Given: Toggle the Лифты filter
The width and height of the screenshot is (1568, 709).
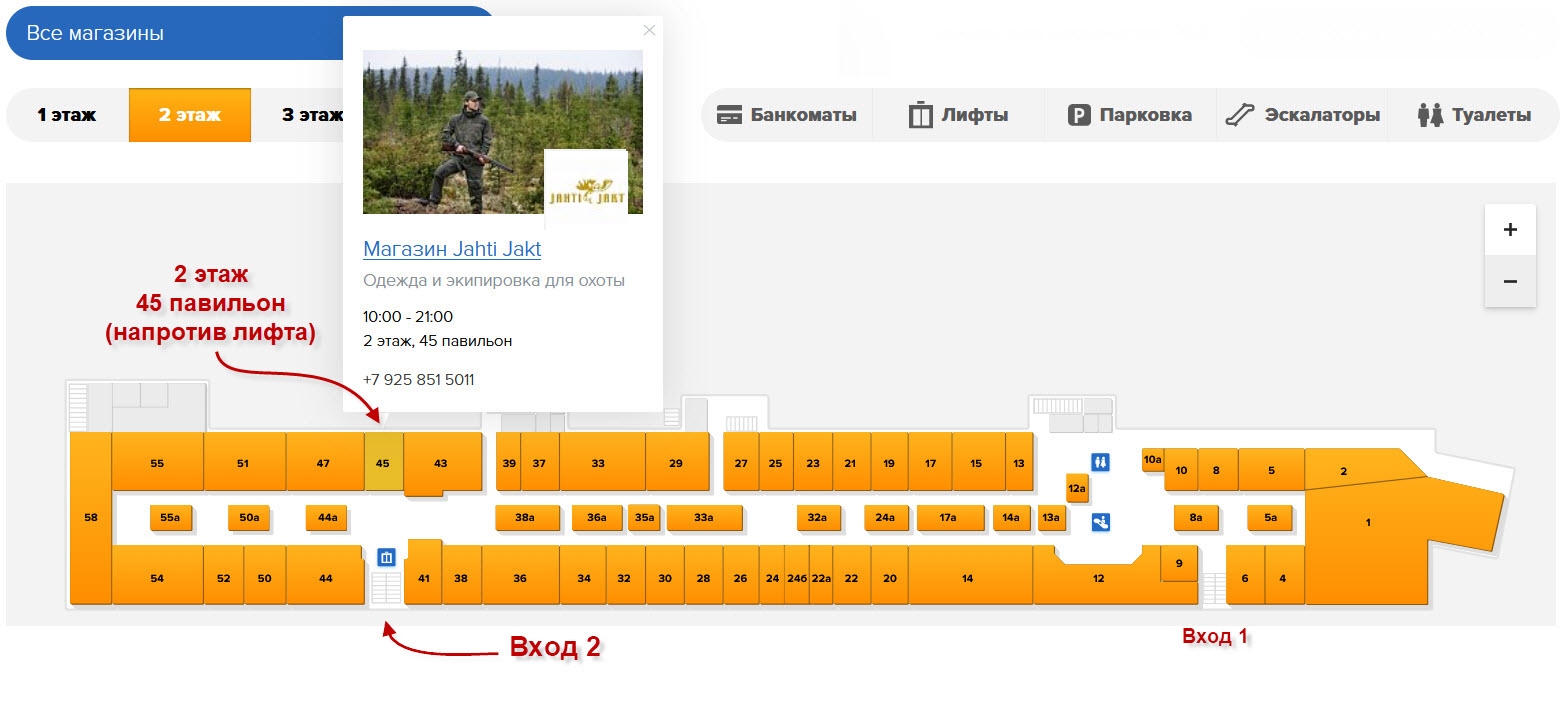Looking at the screenshot, I should click(x=958, y=115).
